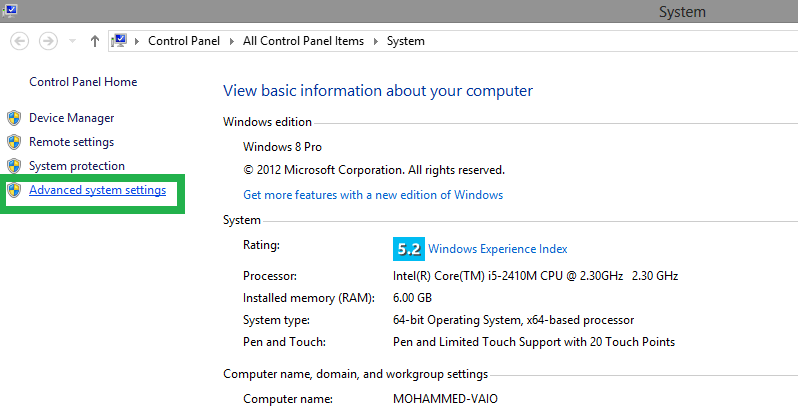
Task: Select Control Panel in the breadcrumb
Action: click(x=184, y=41)
